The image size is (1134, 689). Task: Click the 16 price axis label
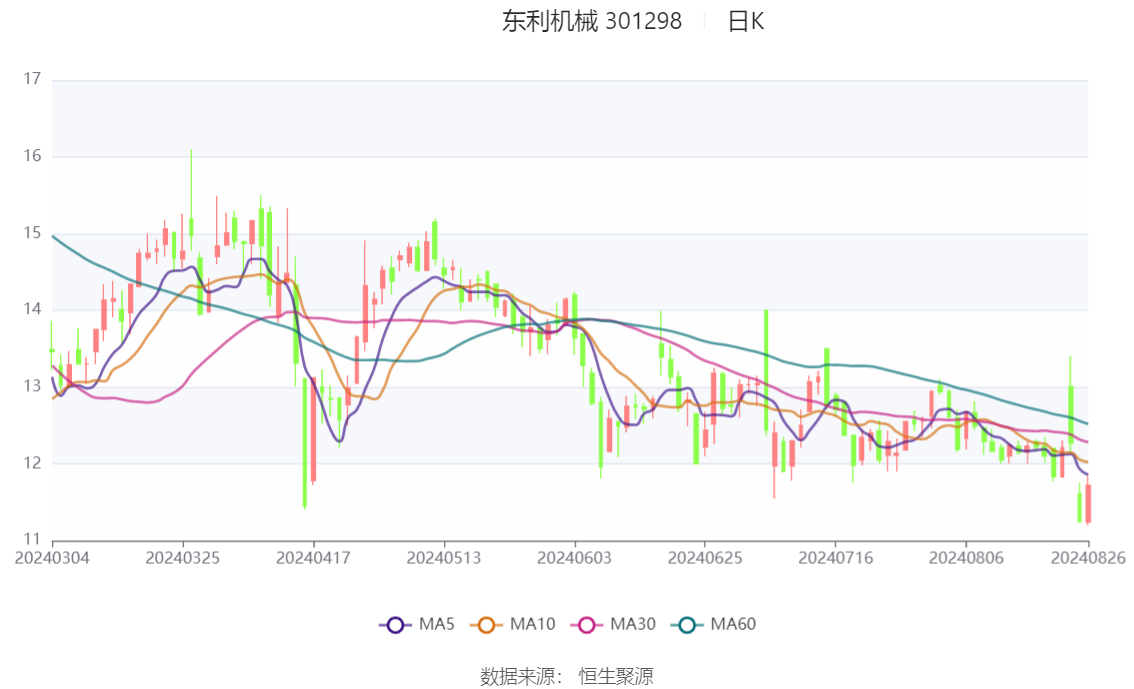click(32, 156)
